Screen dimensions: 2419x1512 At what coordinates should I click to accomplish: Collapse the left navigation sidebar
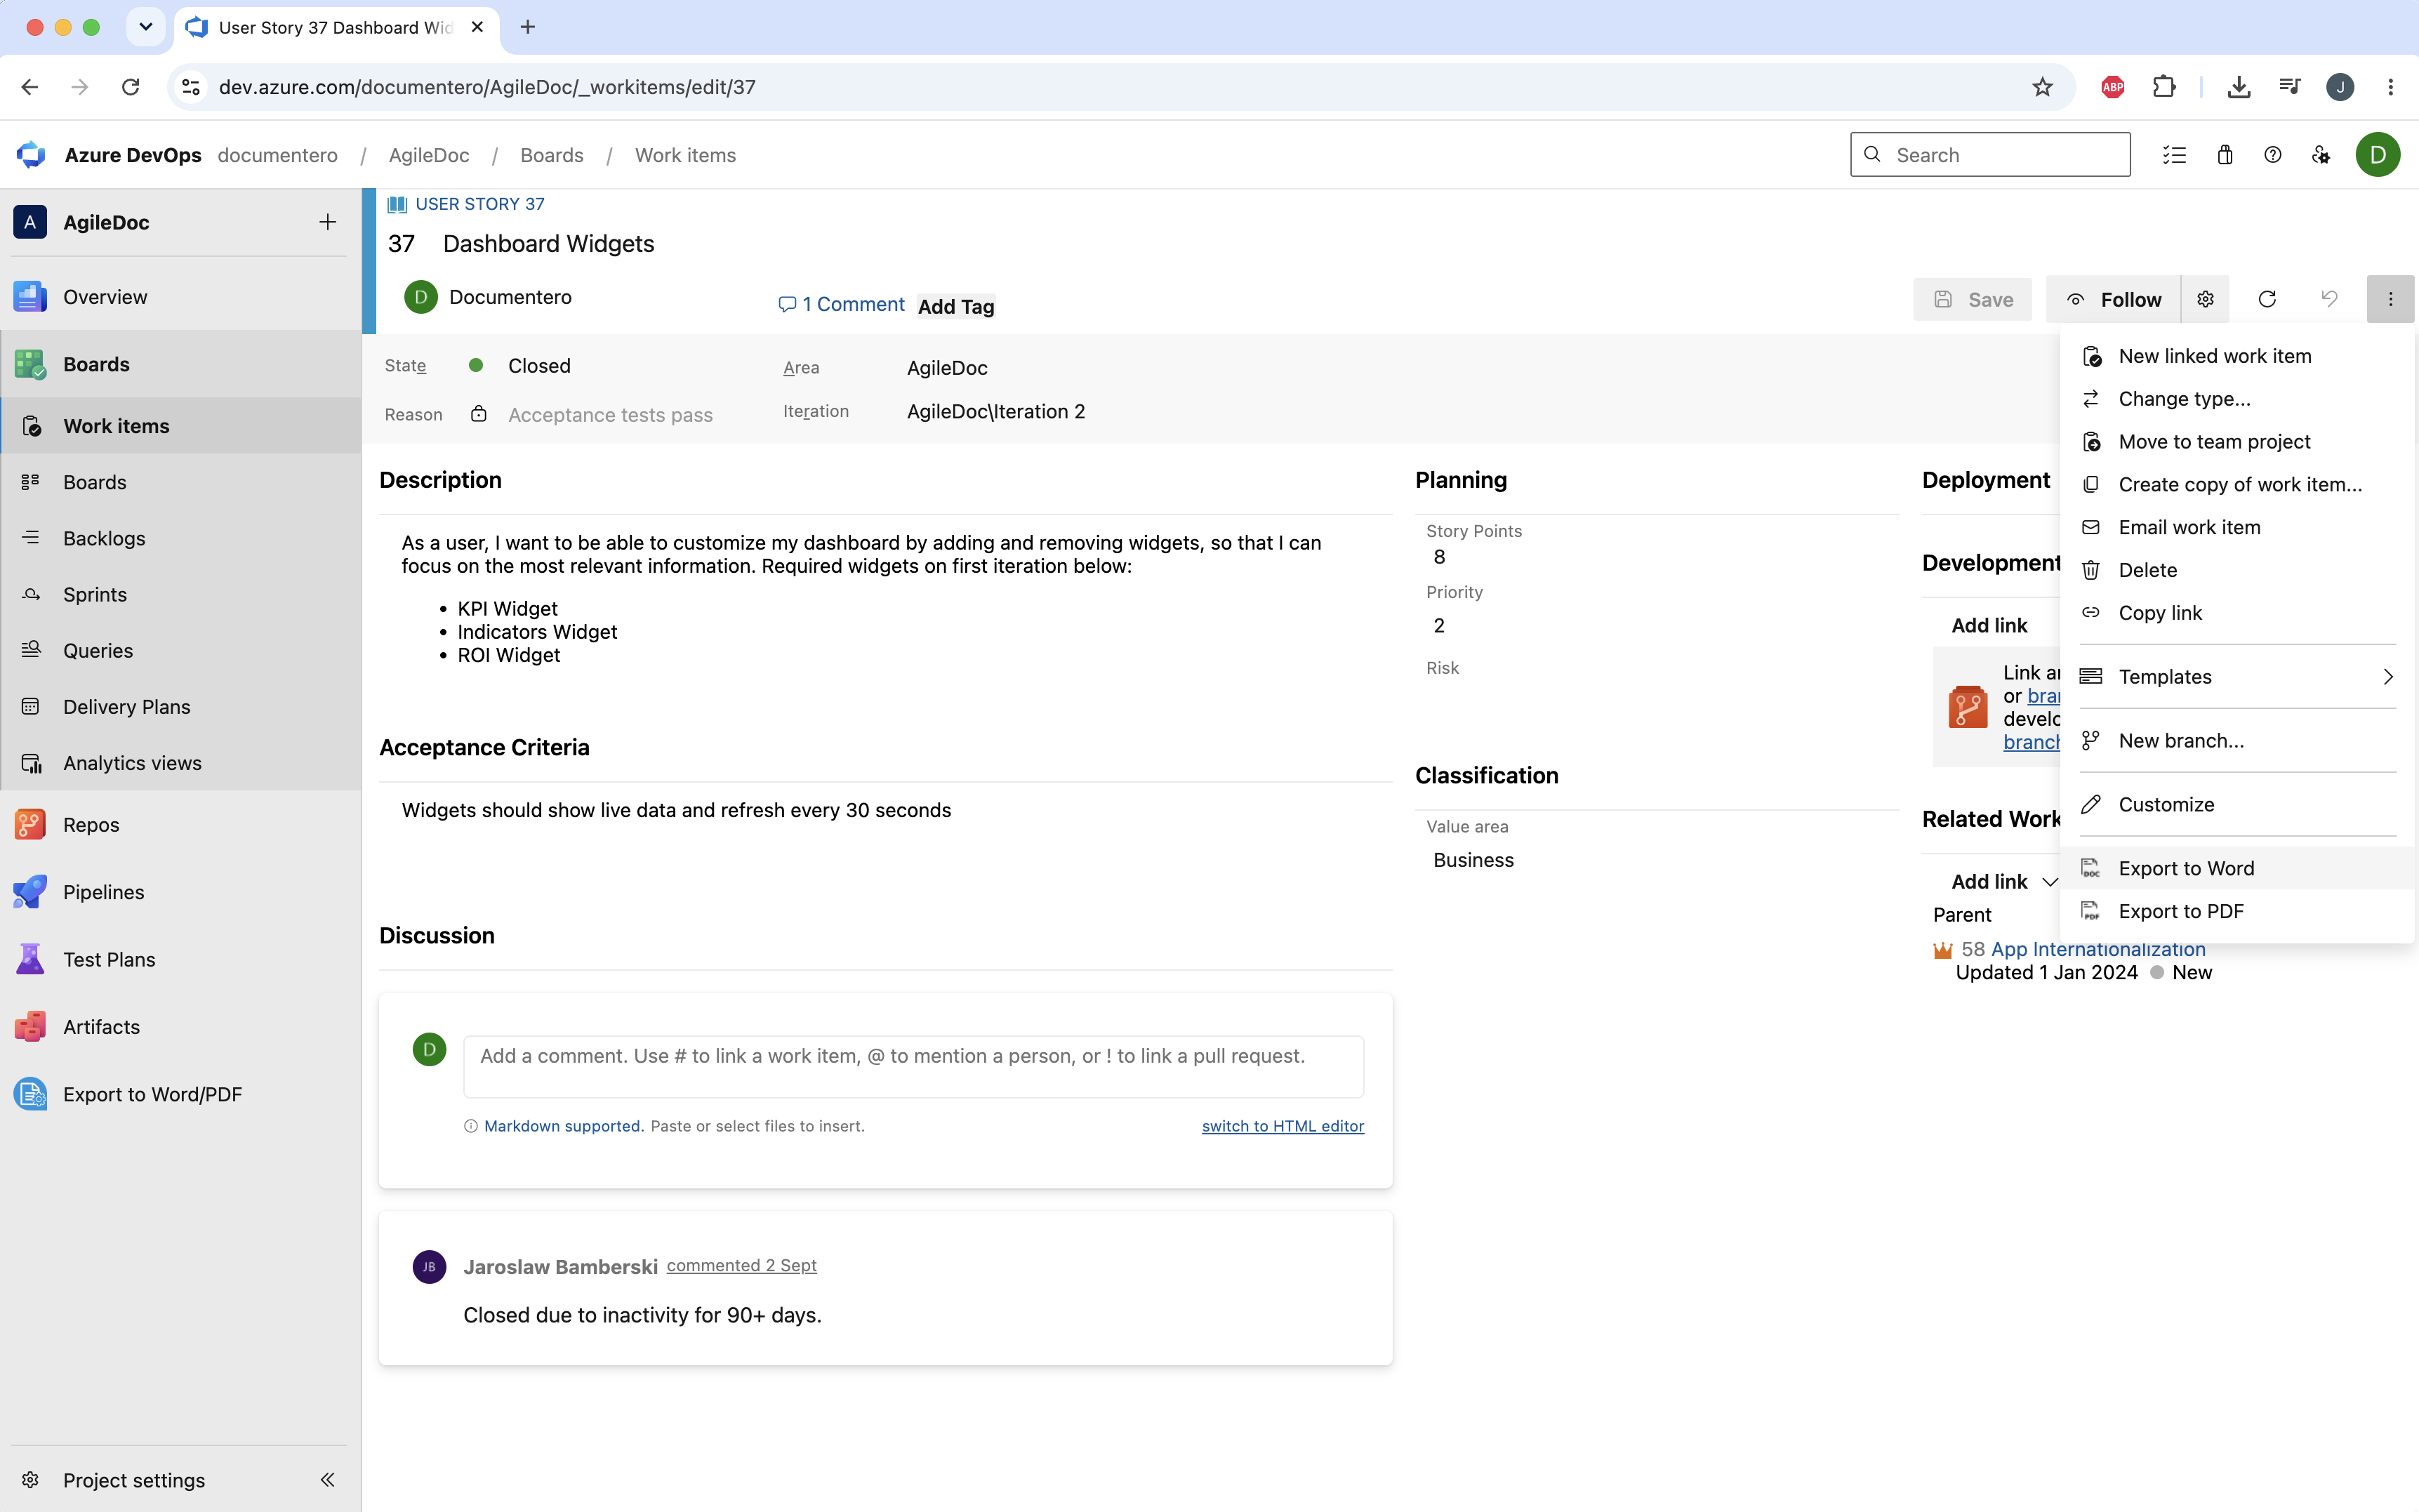pos(327,1480)
